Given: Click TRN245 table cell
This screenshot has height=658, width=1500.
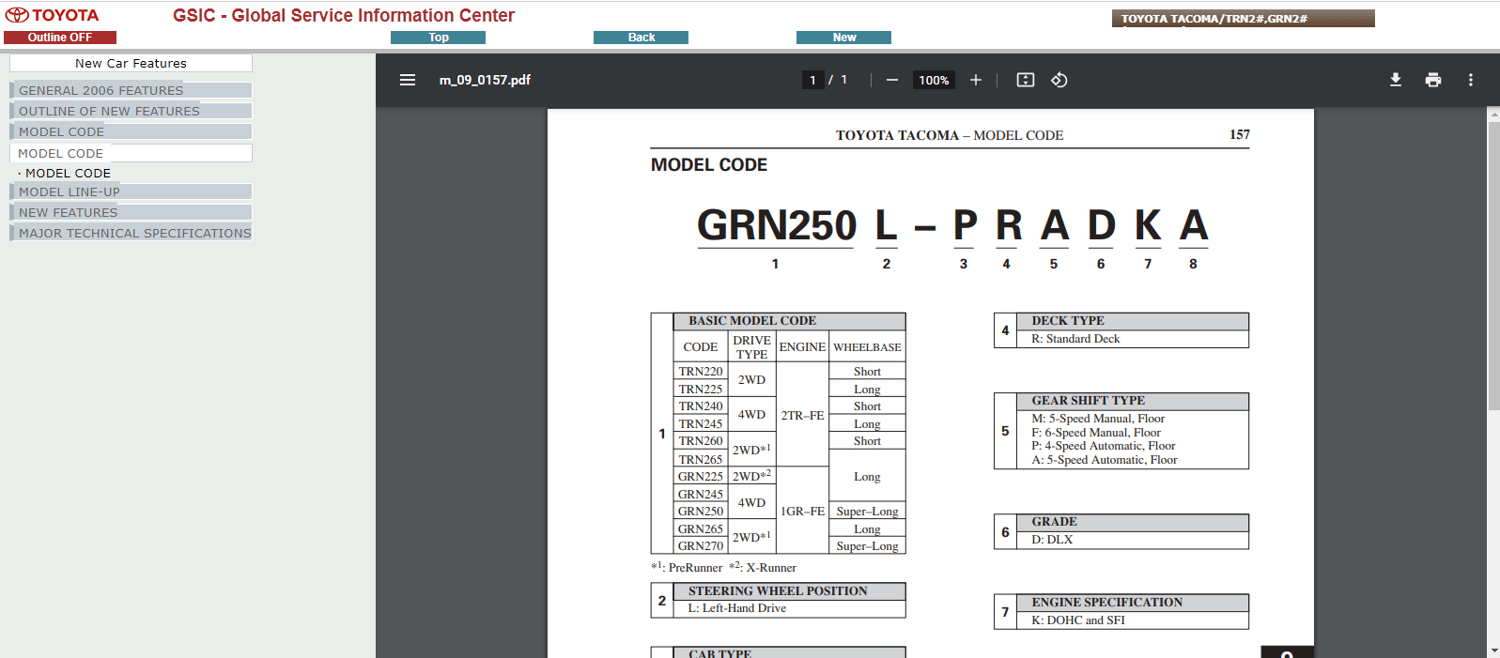Looking at the screenshot, I should (700, 424).
